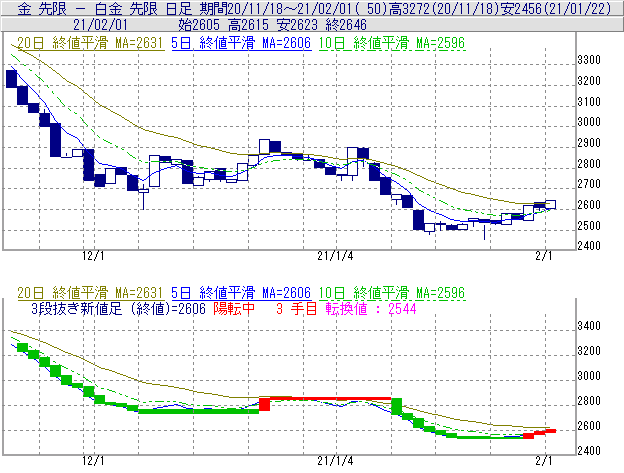Viewport: 624px width, 473px height.
Task: Click the period low 安2456(21/01/22)
Action: pyautogui.click(x=556, y=8)
